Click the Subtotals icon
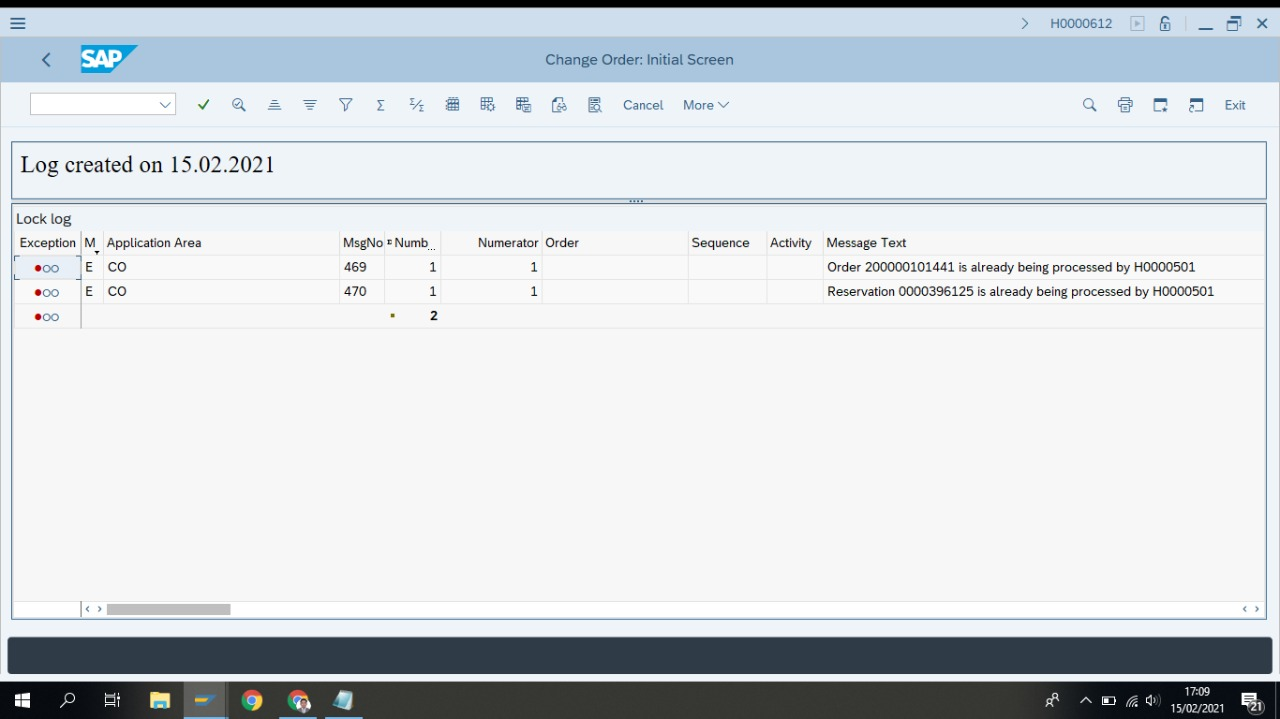Viewport: 1280px width, 719px height. (417, 105)
